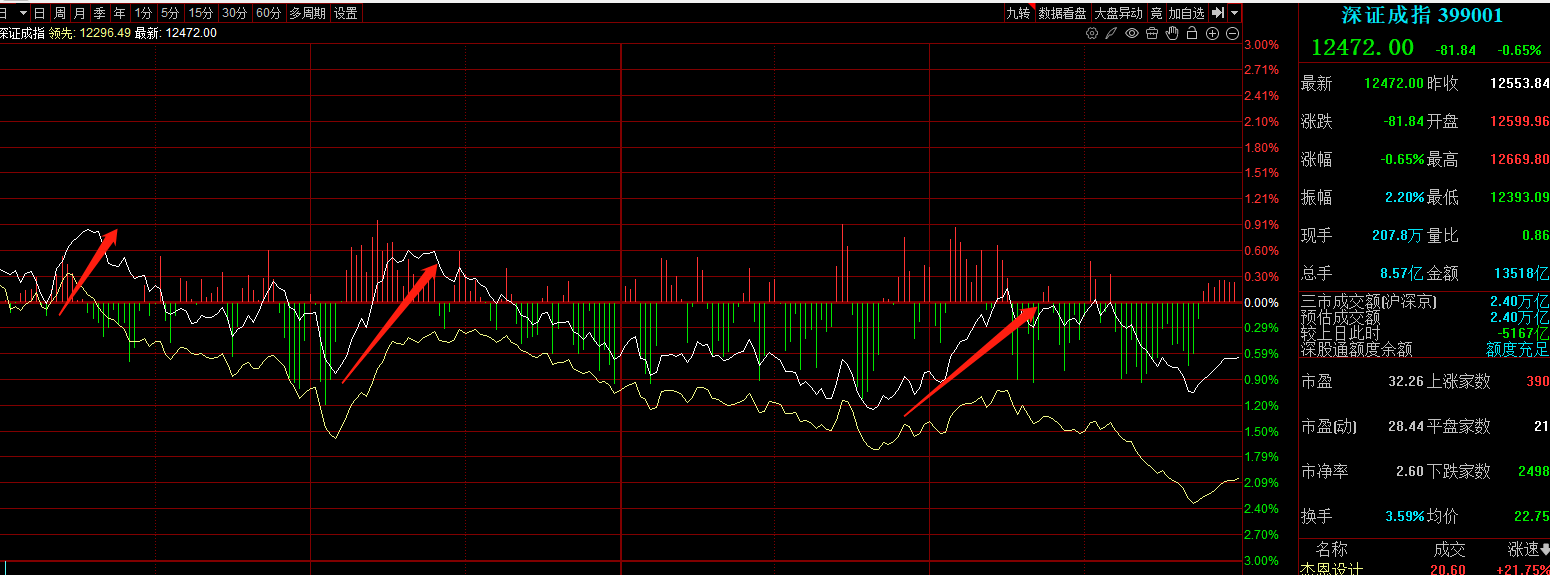1550x575 pixels.
Task: Add to watchlist with 加自选
Action: tap(1187, 13)
